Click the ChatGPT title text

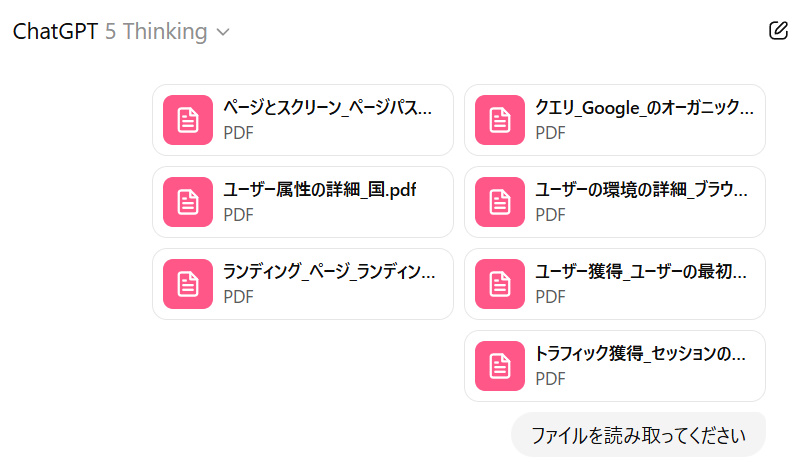pyautogui.click(x=55, y=32)
